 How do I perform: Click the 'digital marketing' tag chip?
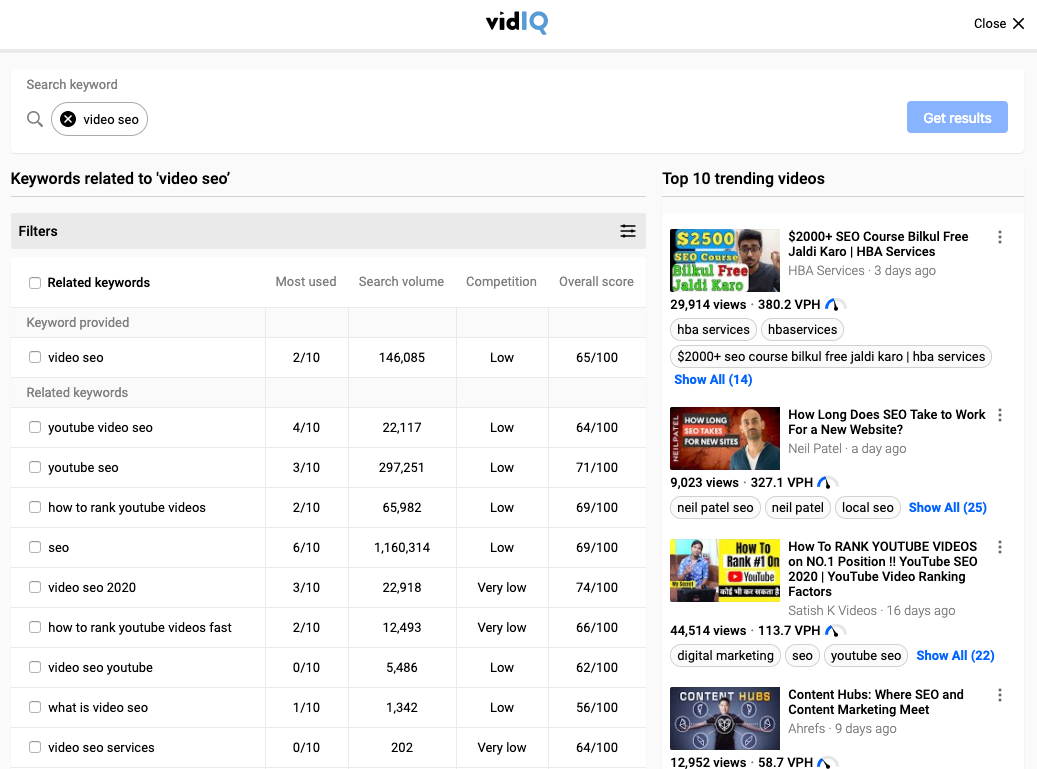click(725, 656)
